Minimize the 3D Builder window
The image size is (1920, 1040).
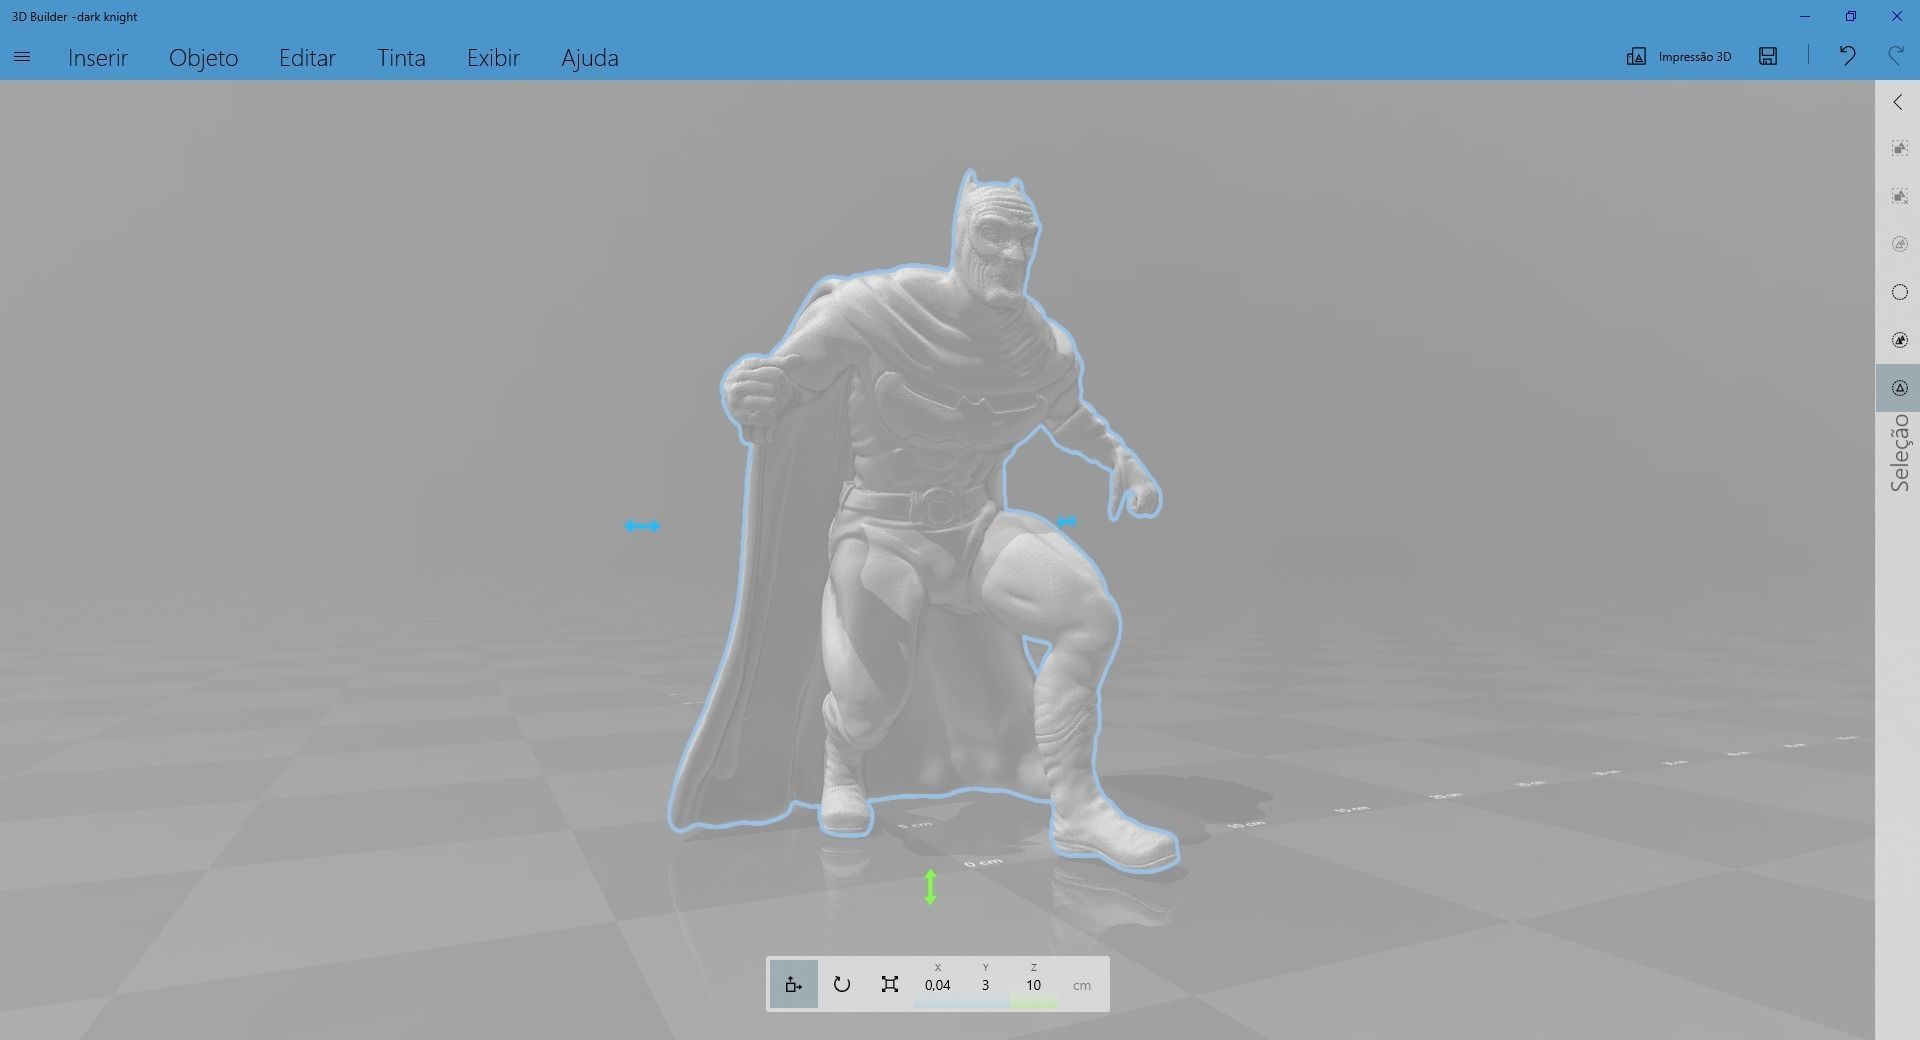click(x=1805, y=16)
